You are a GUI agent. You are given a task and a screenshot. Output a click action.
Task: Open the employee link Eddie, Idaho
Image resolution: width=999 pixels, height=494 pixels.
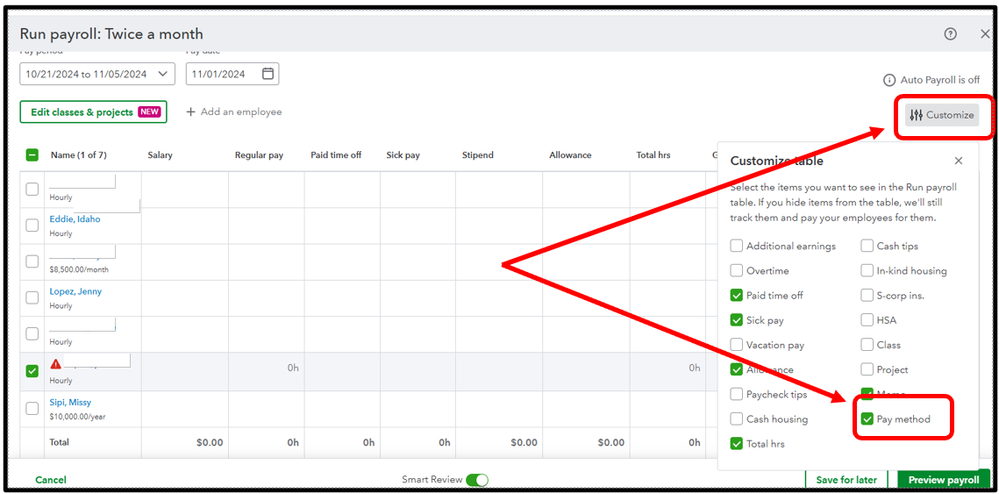[75, 219]
